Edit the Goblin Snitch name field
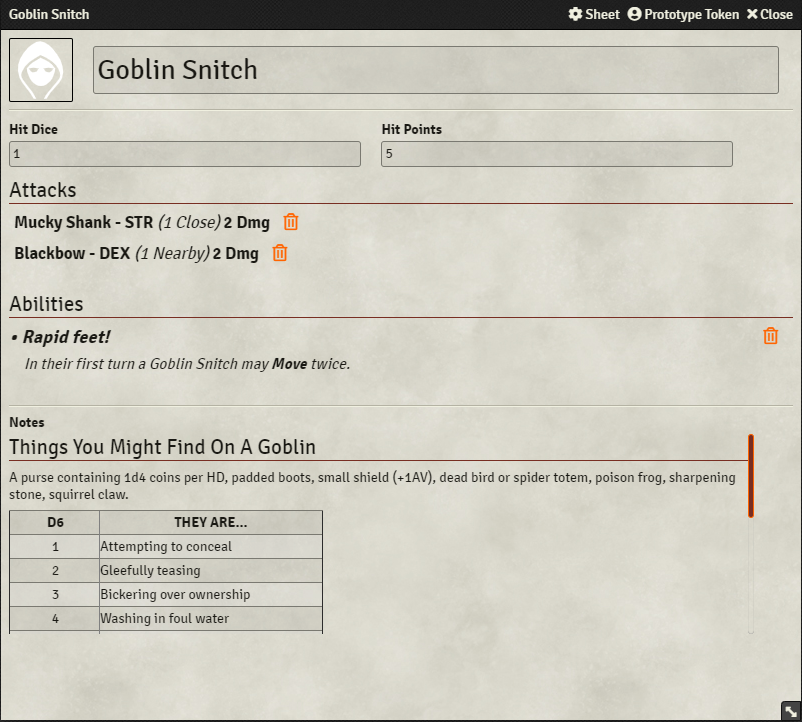Image resolution: width=802 pixels, height=722 pixels. point(436,70)
